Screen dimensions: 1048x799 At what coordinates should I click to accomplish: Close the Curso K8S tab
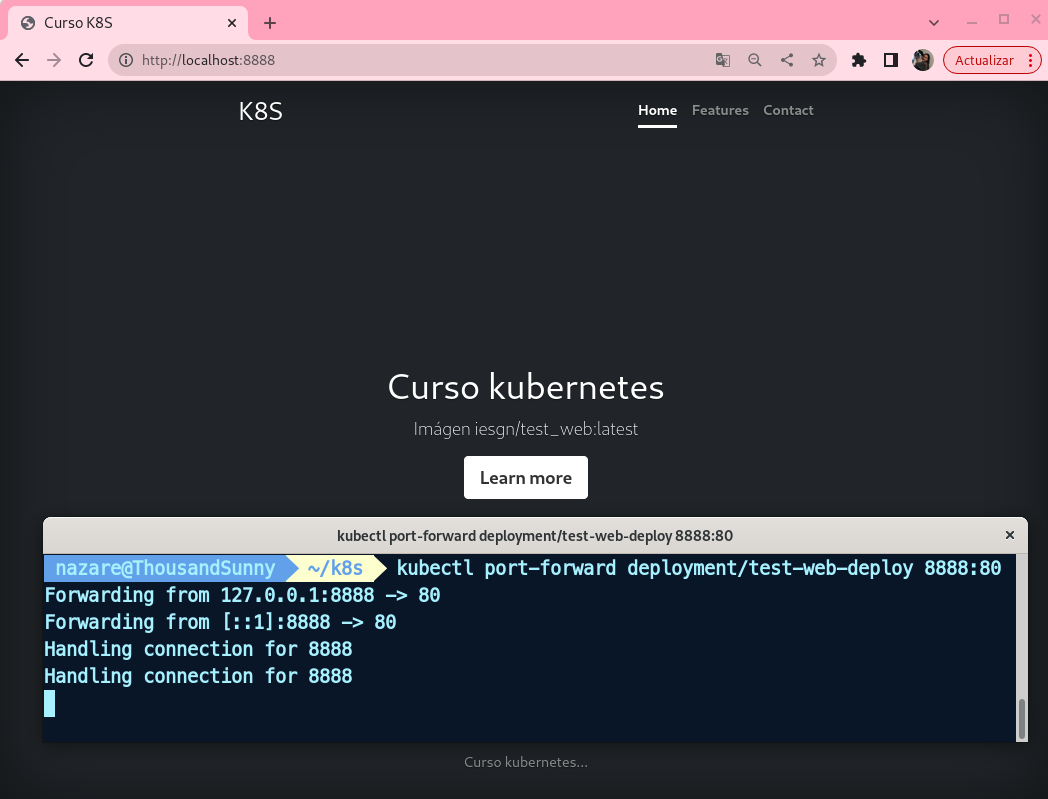pos(232,23)
